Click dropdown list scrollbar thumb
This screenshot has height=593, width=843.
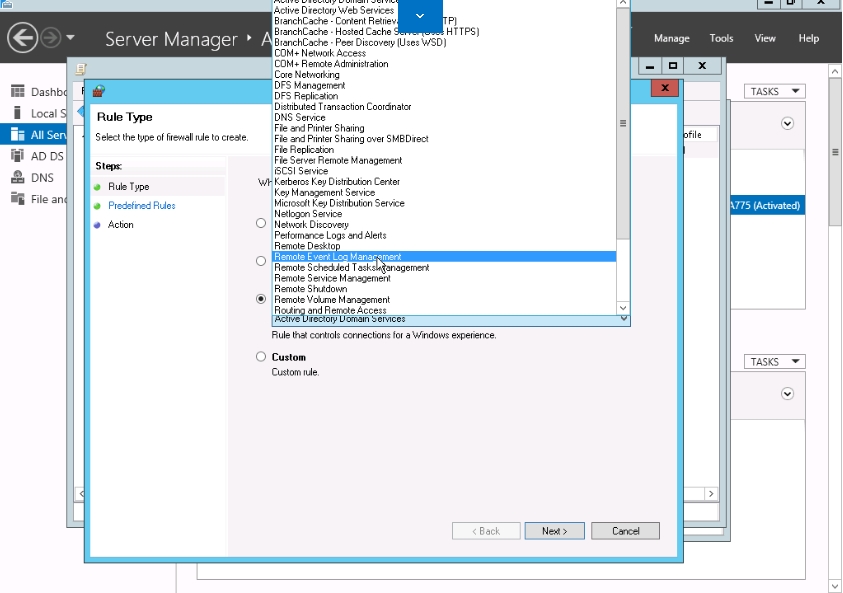[623, 124]
